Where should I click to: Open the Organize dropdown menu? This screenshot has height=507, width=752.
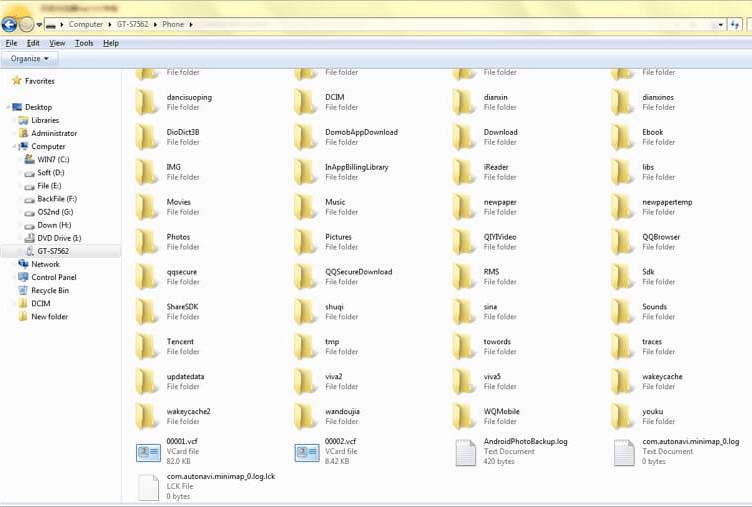[29, 59]
